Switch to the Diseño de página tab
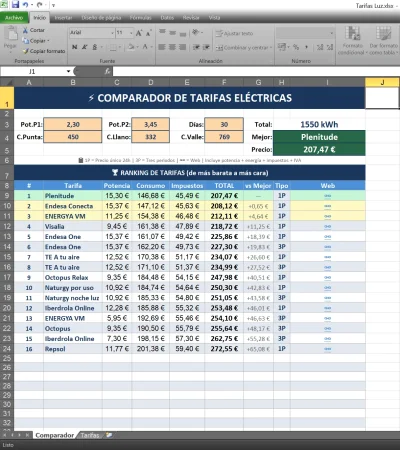 [x=101, y=18]
